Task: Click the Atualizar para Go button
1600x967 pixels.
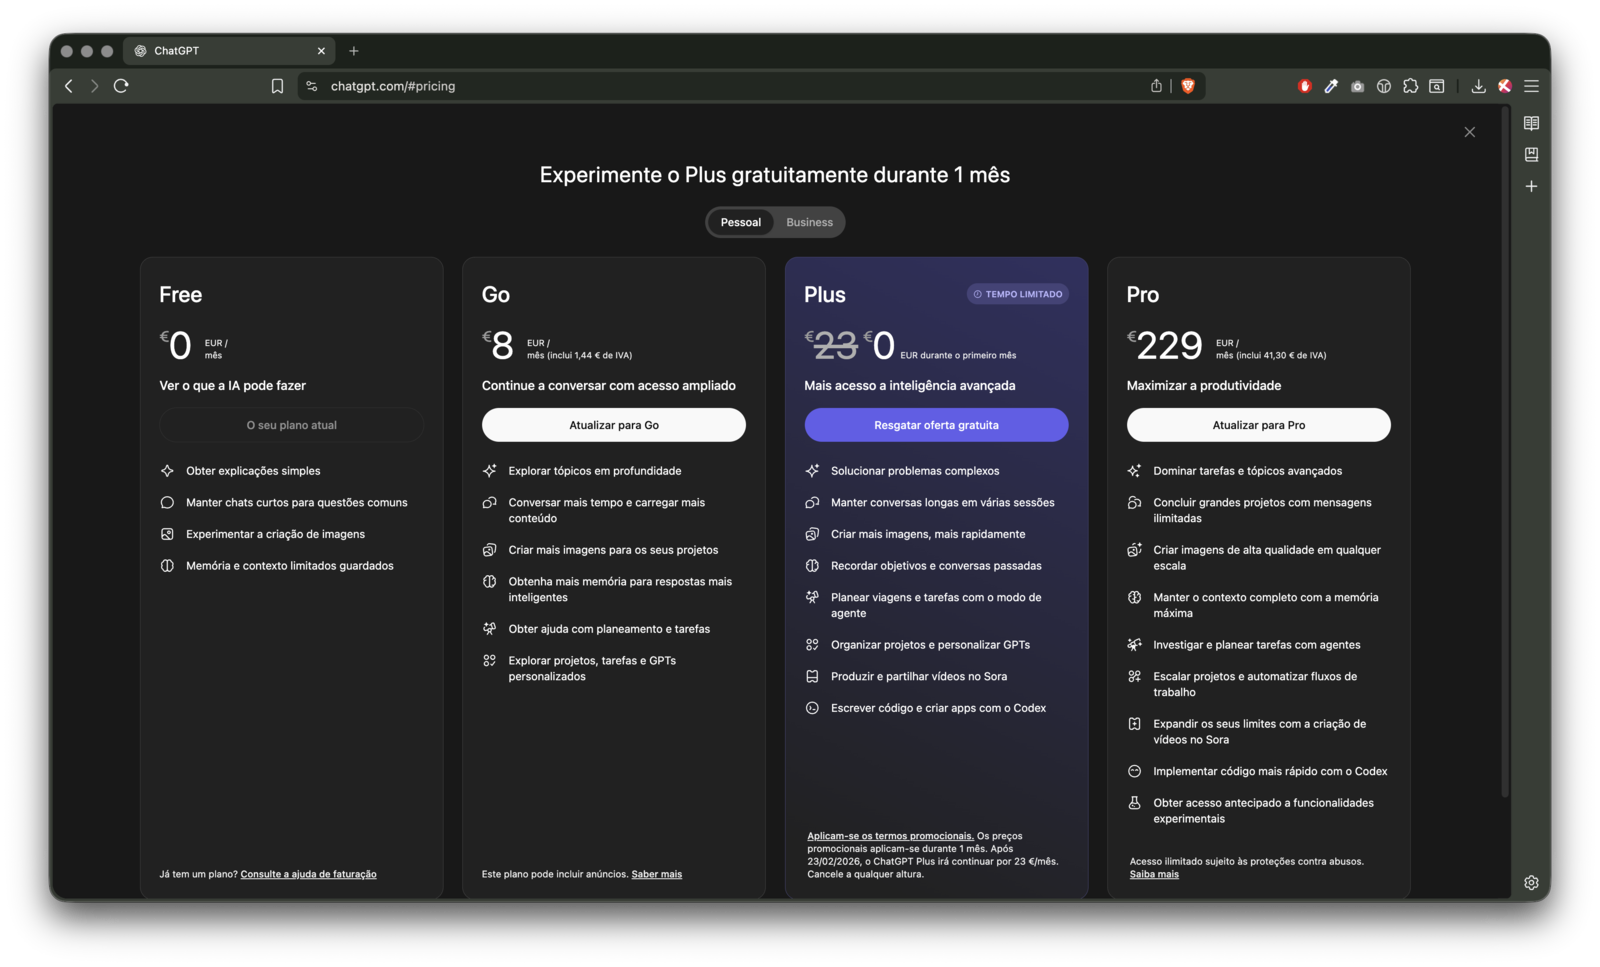Action: coord(613,425)
